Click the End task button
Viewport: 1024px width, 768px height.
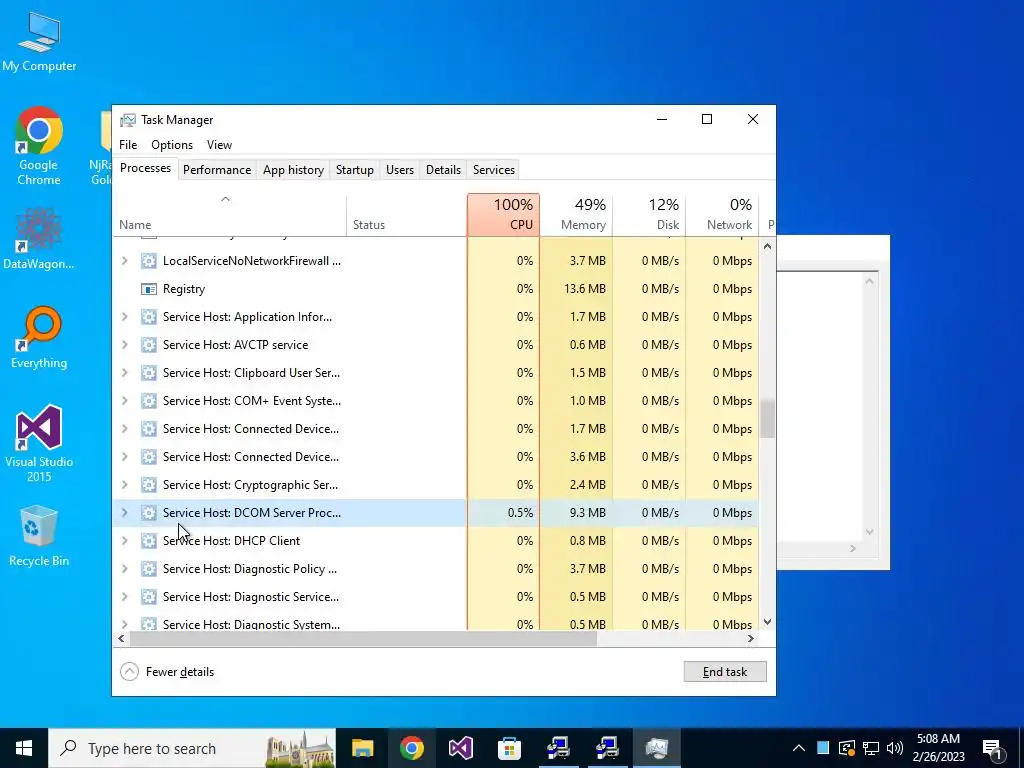click(x=725, y=671)
